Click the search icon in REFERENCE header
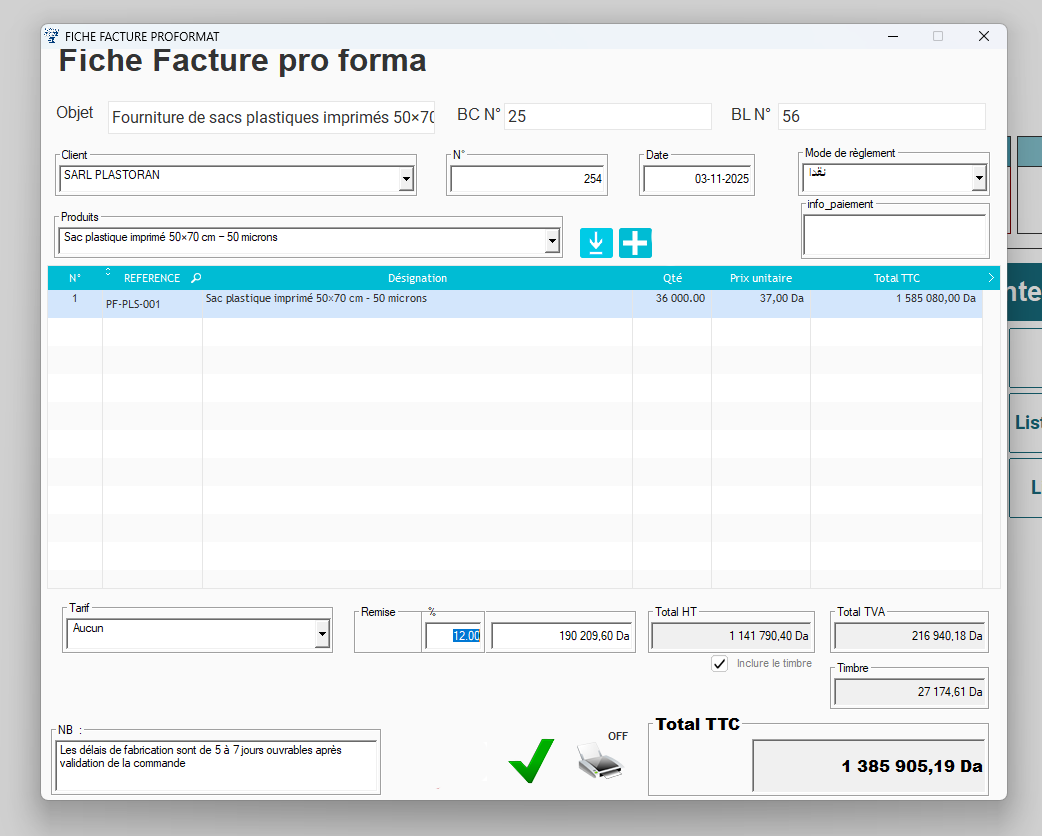This screenshot has height=836, width=1042. [x=196, y=279]
